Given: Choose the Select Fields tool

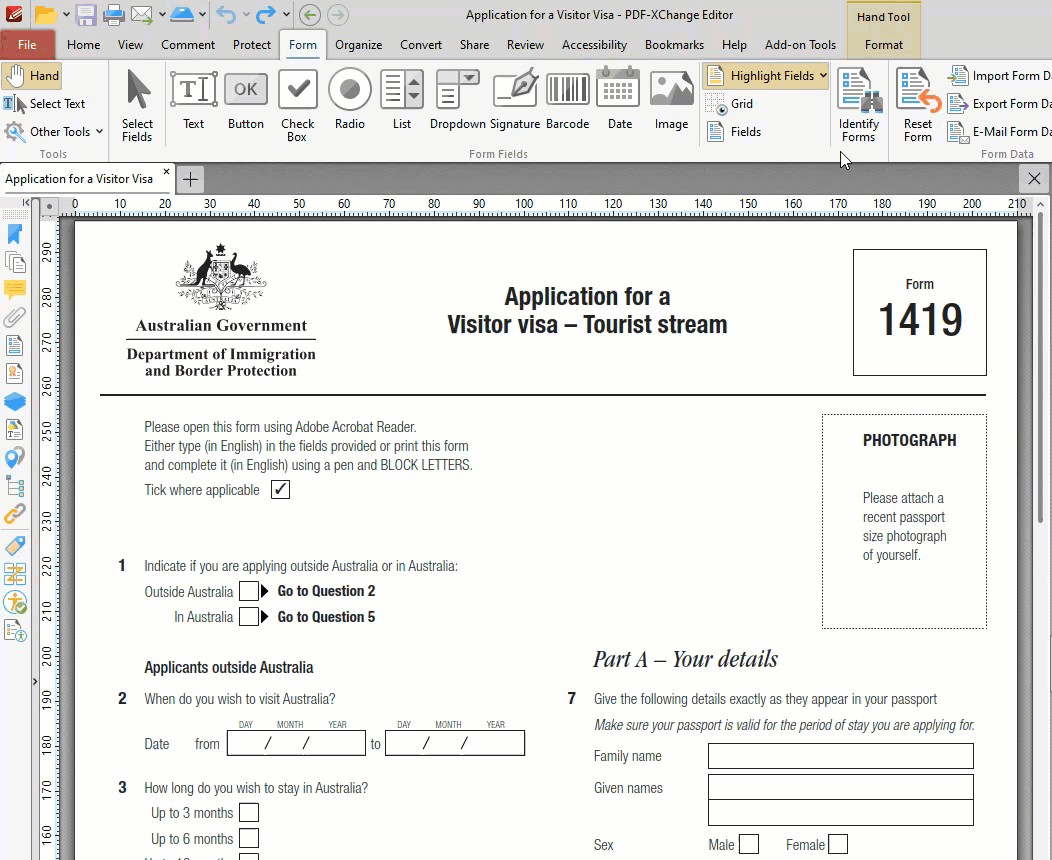Looking at the screenshot, I should [x=138, y=105].
